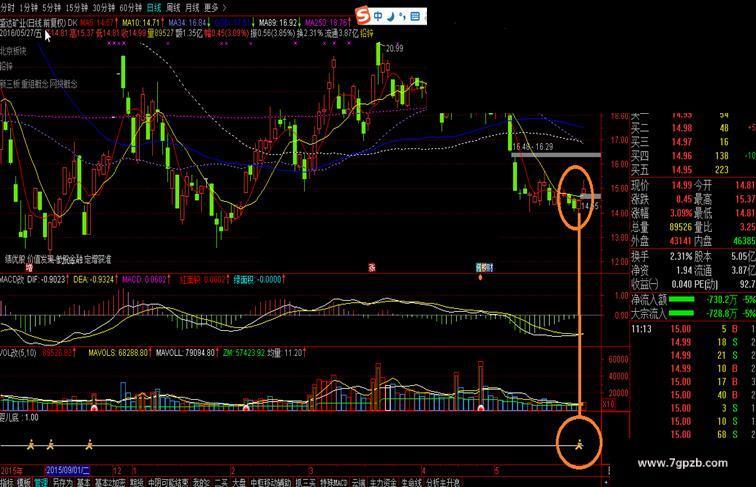Click the 婴儿底 indicator title
This screenshot has width=756, height=487.
click(9, 418)
